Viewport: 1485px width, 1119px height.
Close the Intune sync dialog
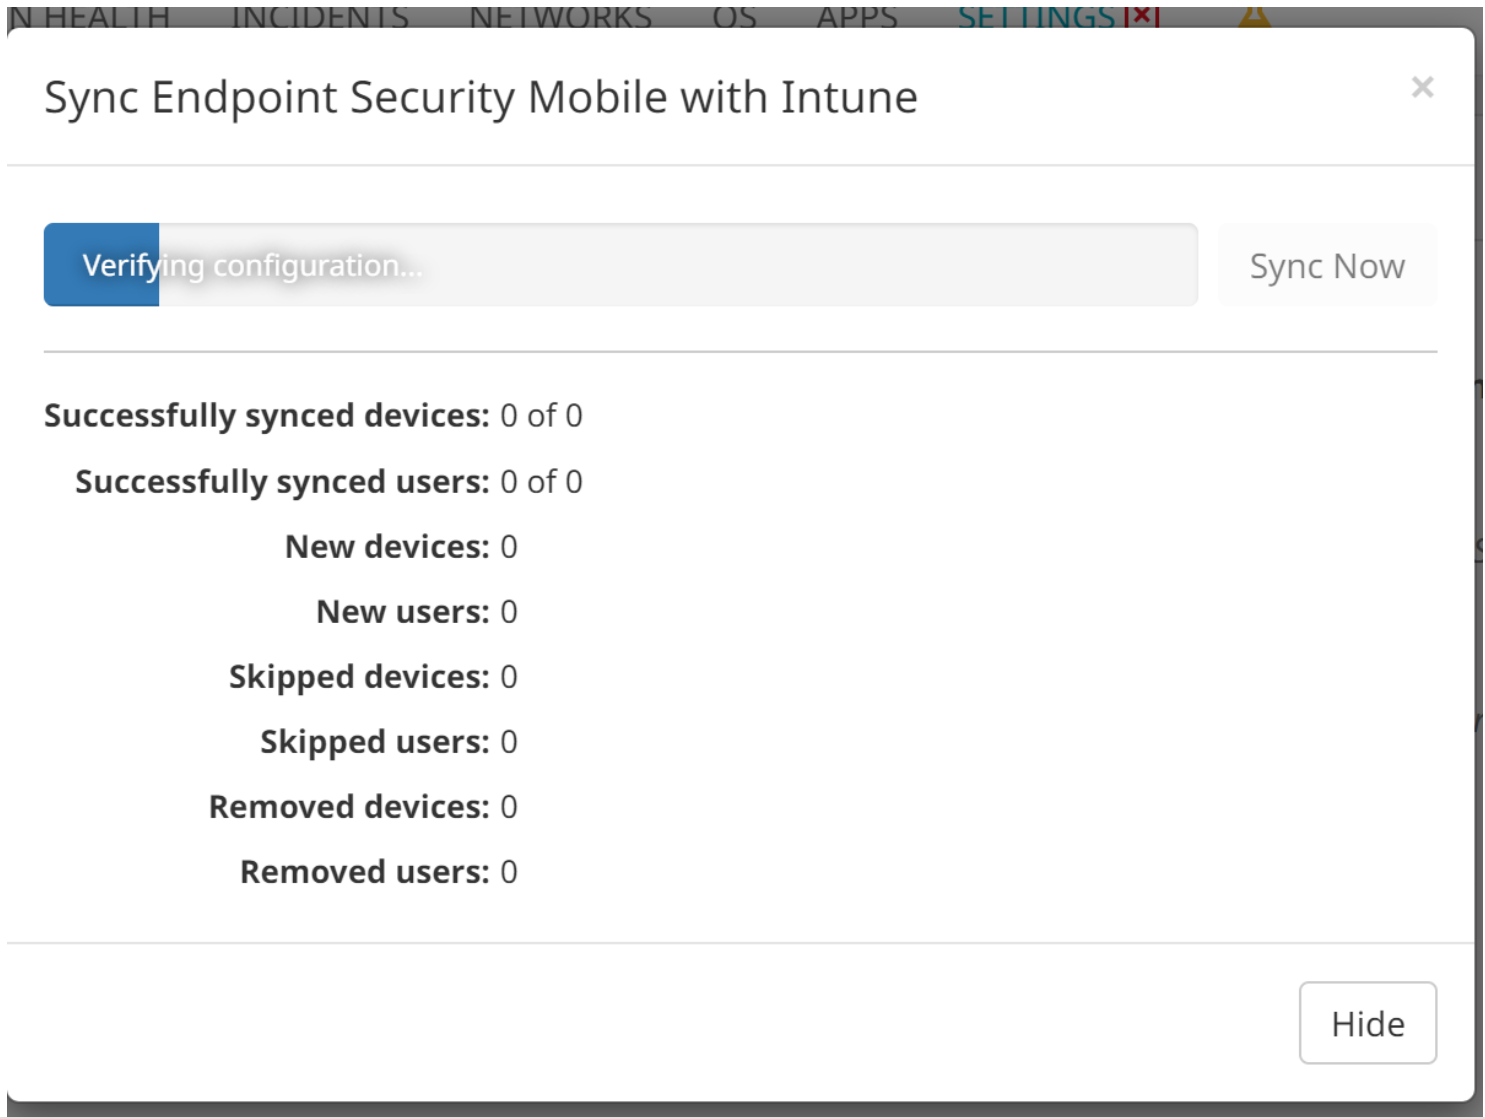coord(1422,88)
